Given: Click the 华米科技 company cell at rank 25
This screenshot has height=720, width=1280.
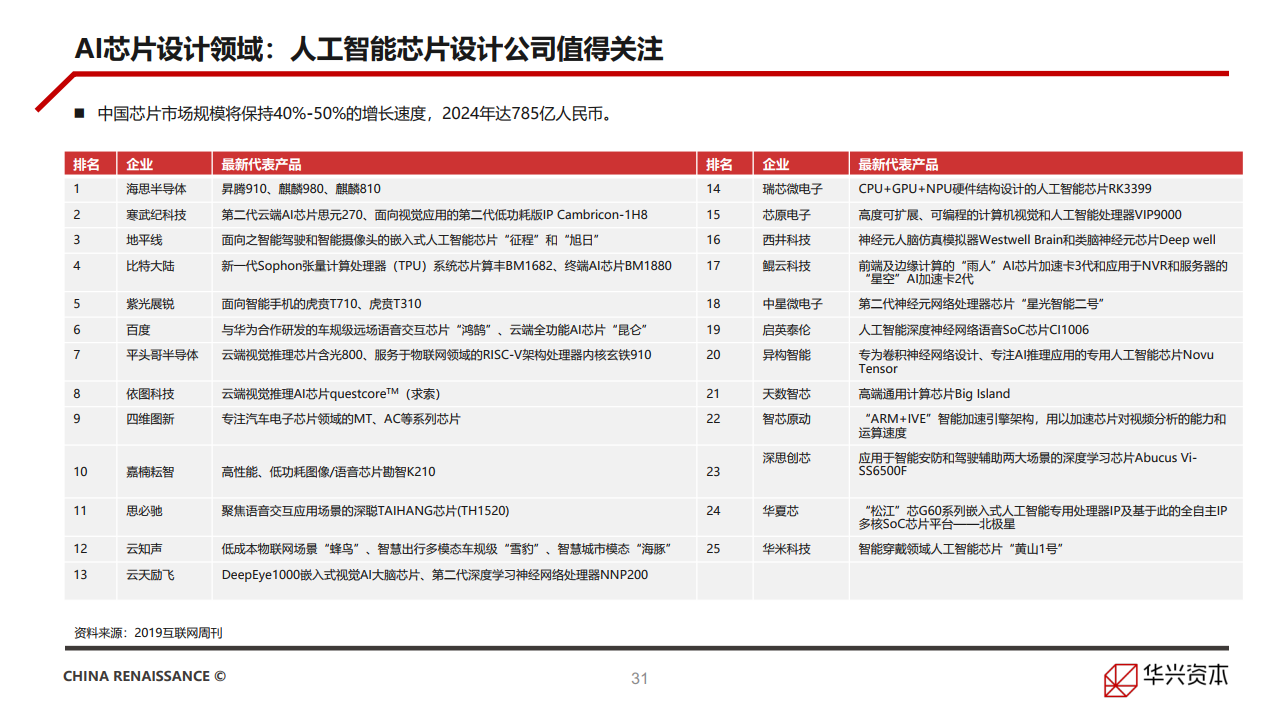Looking at the screenshot, I should 786,549.
